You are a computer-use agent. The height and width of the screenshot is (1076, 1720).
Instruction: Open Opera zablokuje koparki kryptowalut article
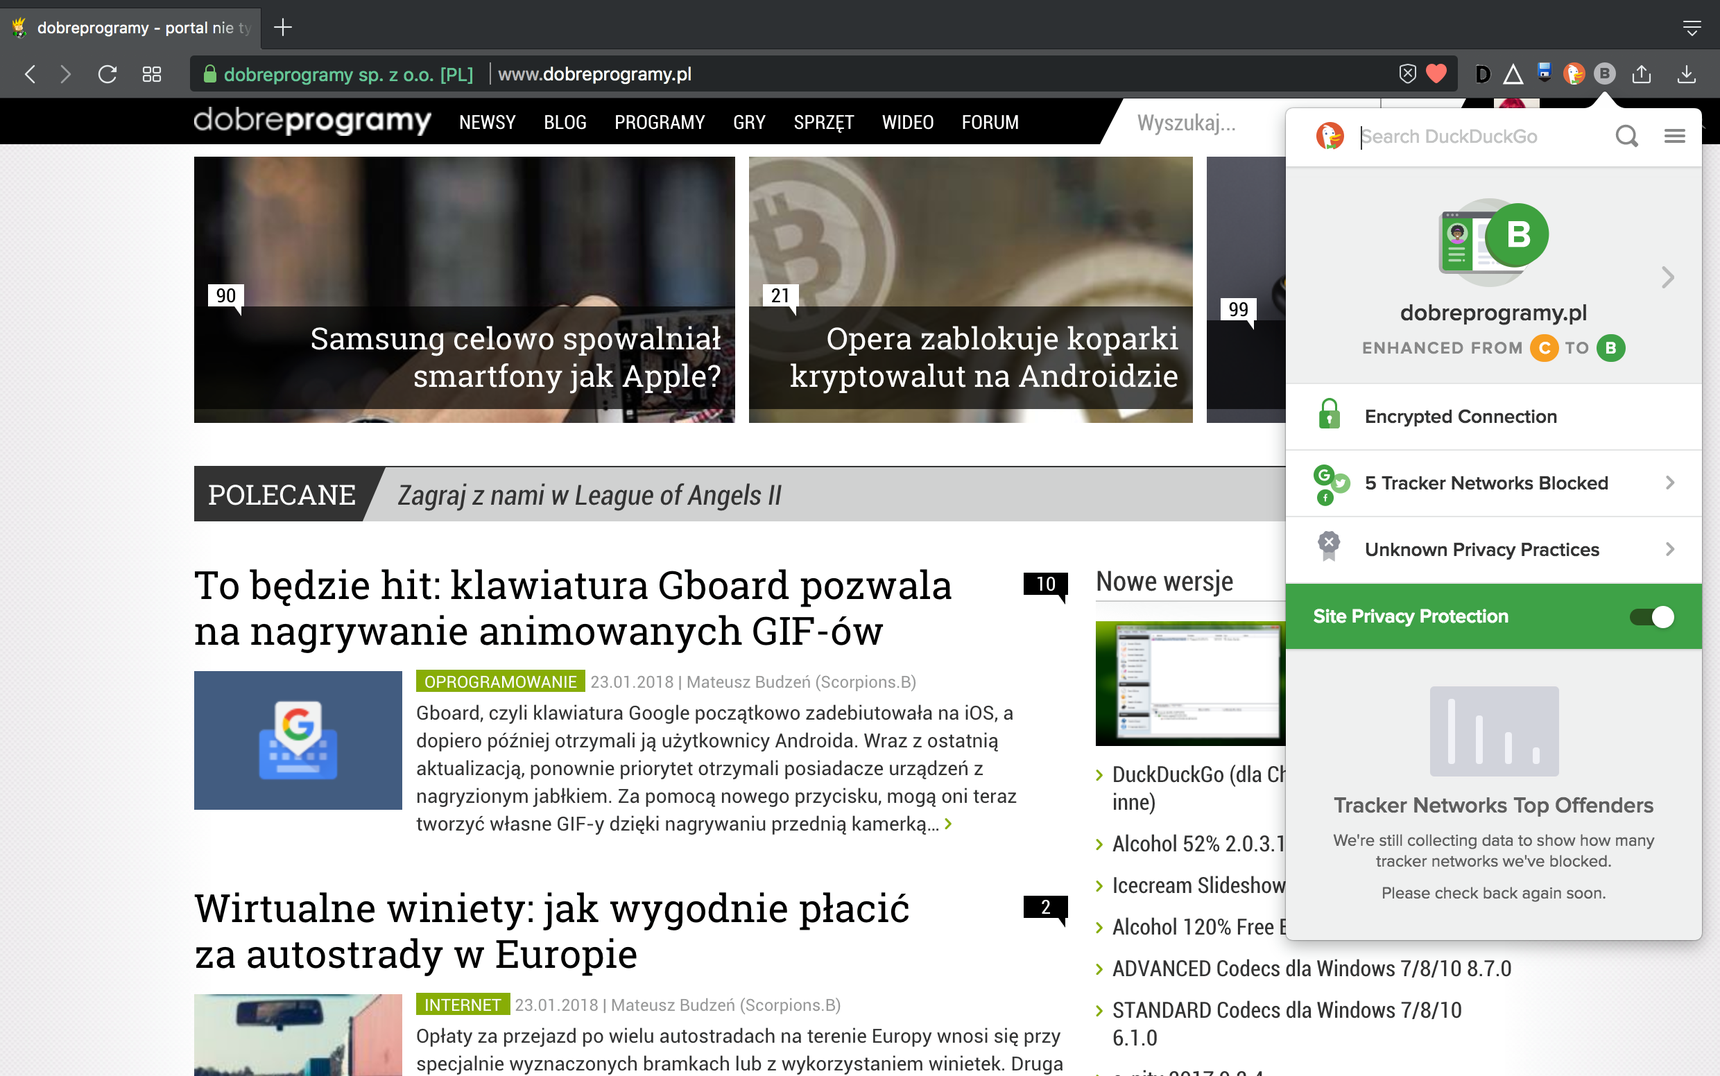pos(984,357)
